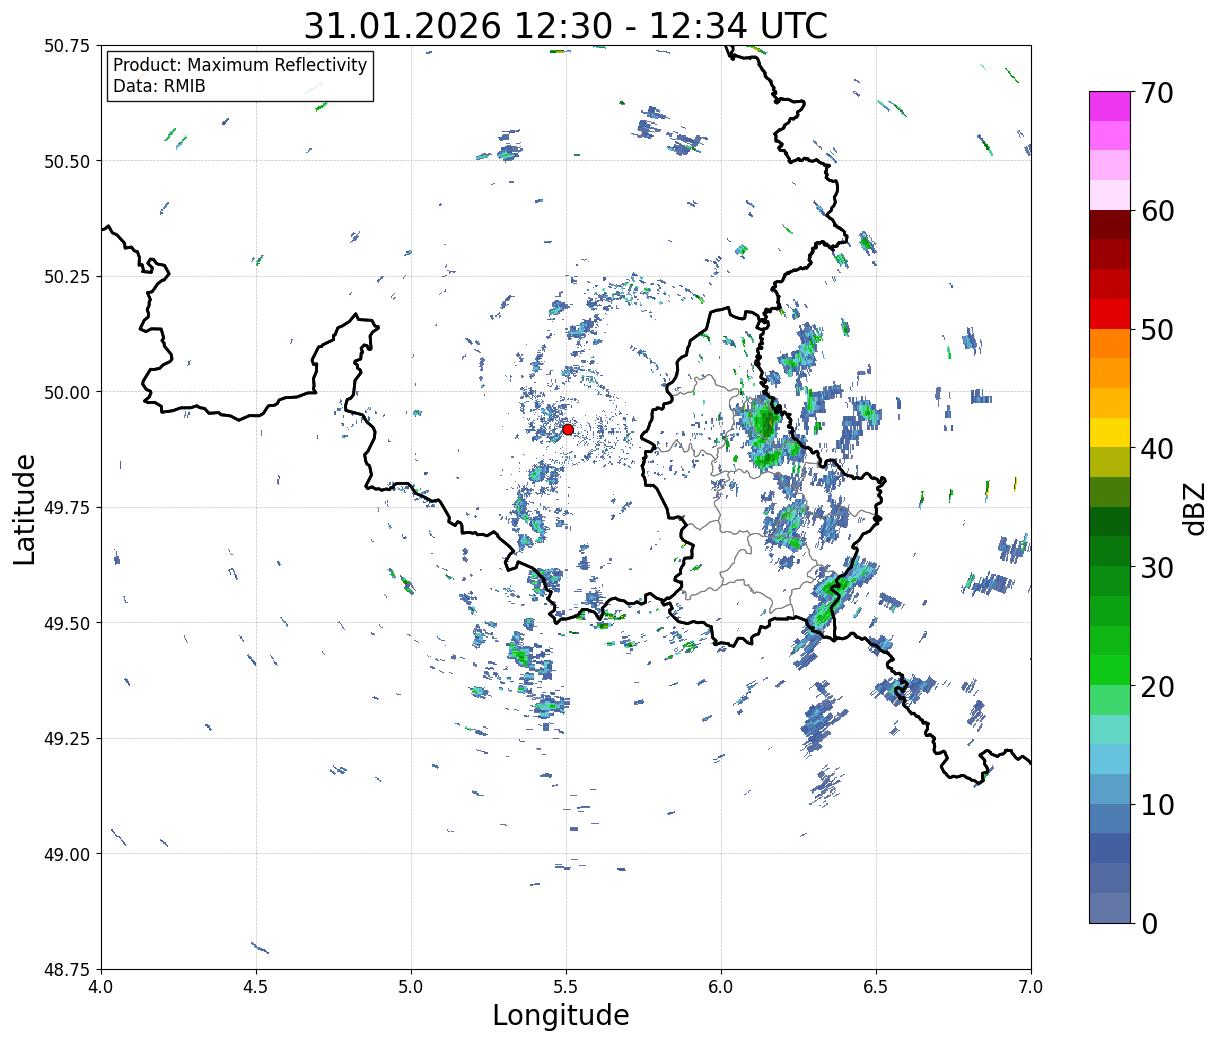Click the red radar location marker
1219x1040 pixels.
point(567,429)
